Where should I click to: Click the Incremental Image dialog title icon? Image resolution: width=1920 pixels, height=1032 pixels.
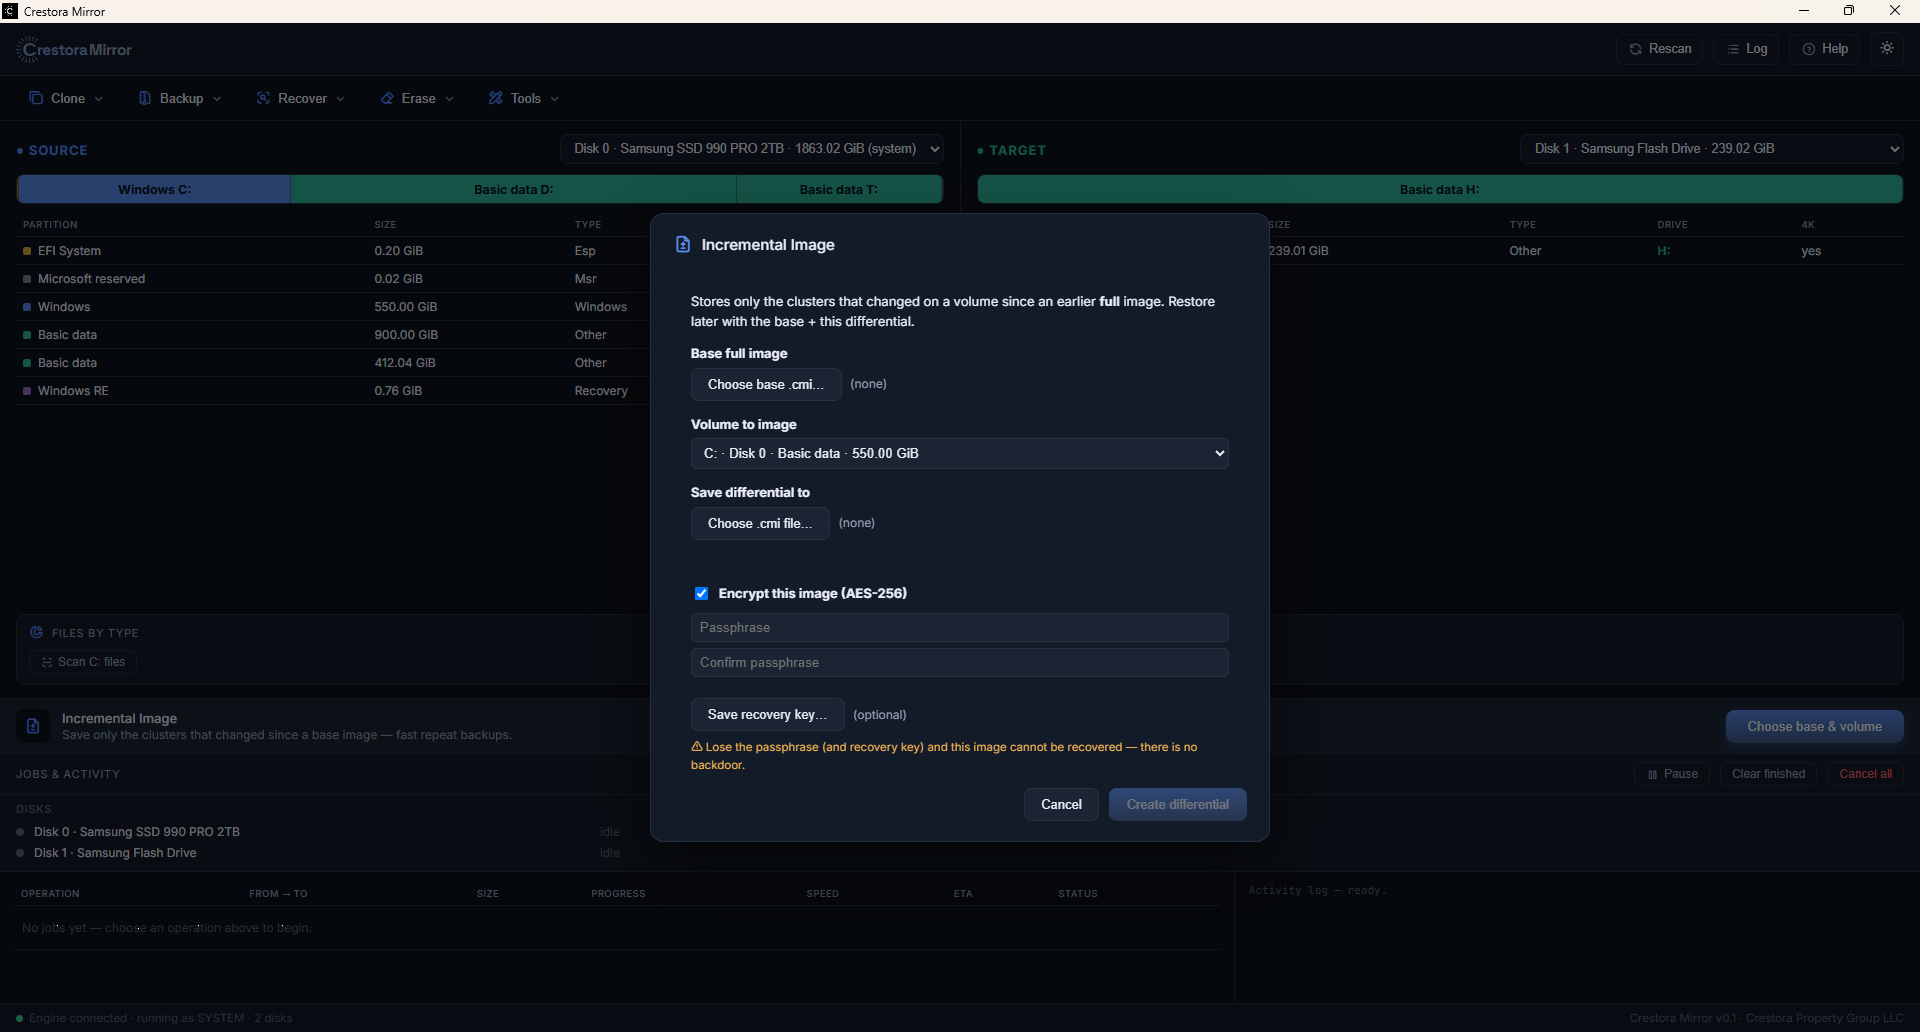click(683, 245)
